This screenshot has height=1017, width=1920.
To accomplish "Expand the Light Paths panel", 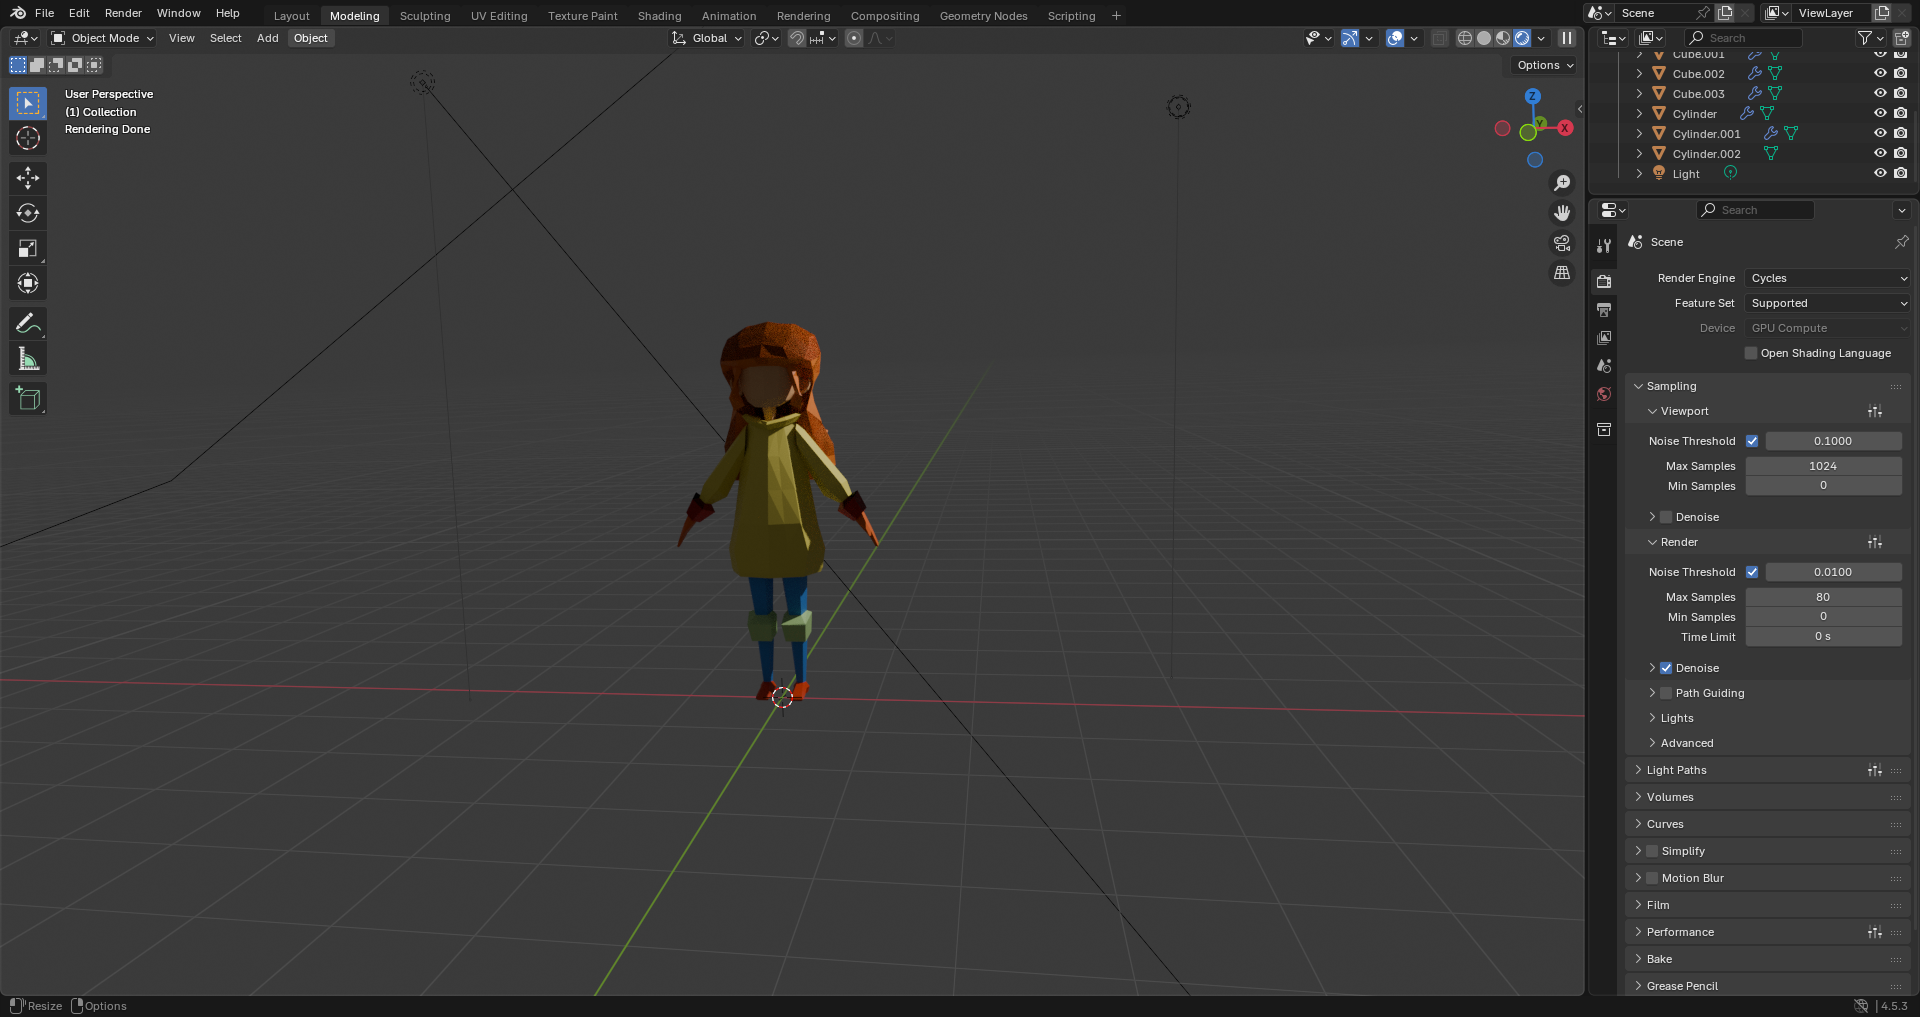I will pos(1677,770).
